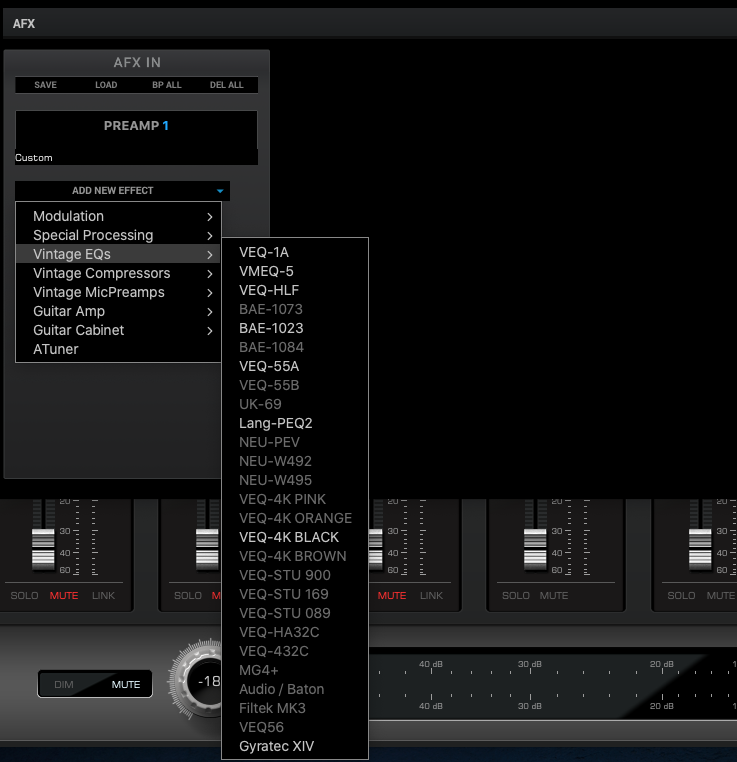Choose Gyratec XIV equalizer

(x=295, y=745)
